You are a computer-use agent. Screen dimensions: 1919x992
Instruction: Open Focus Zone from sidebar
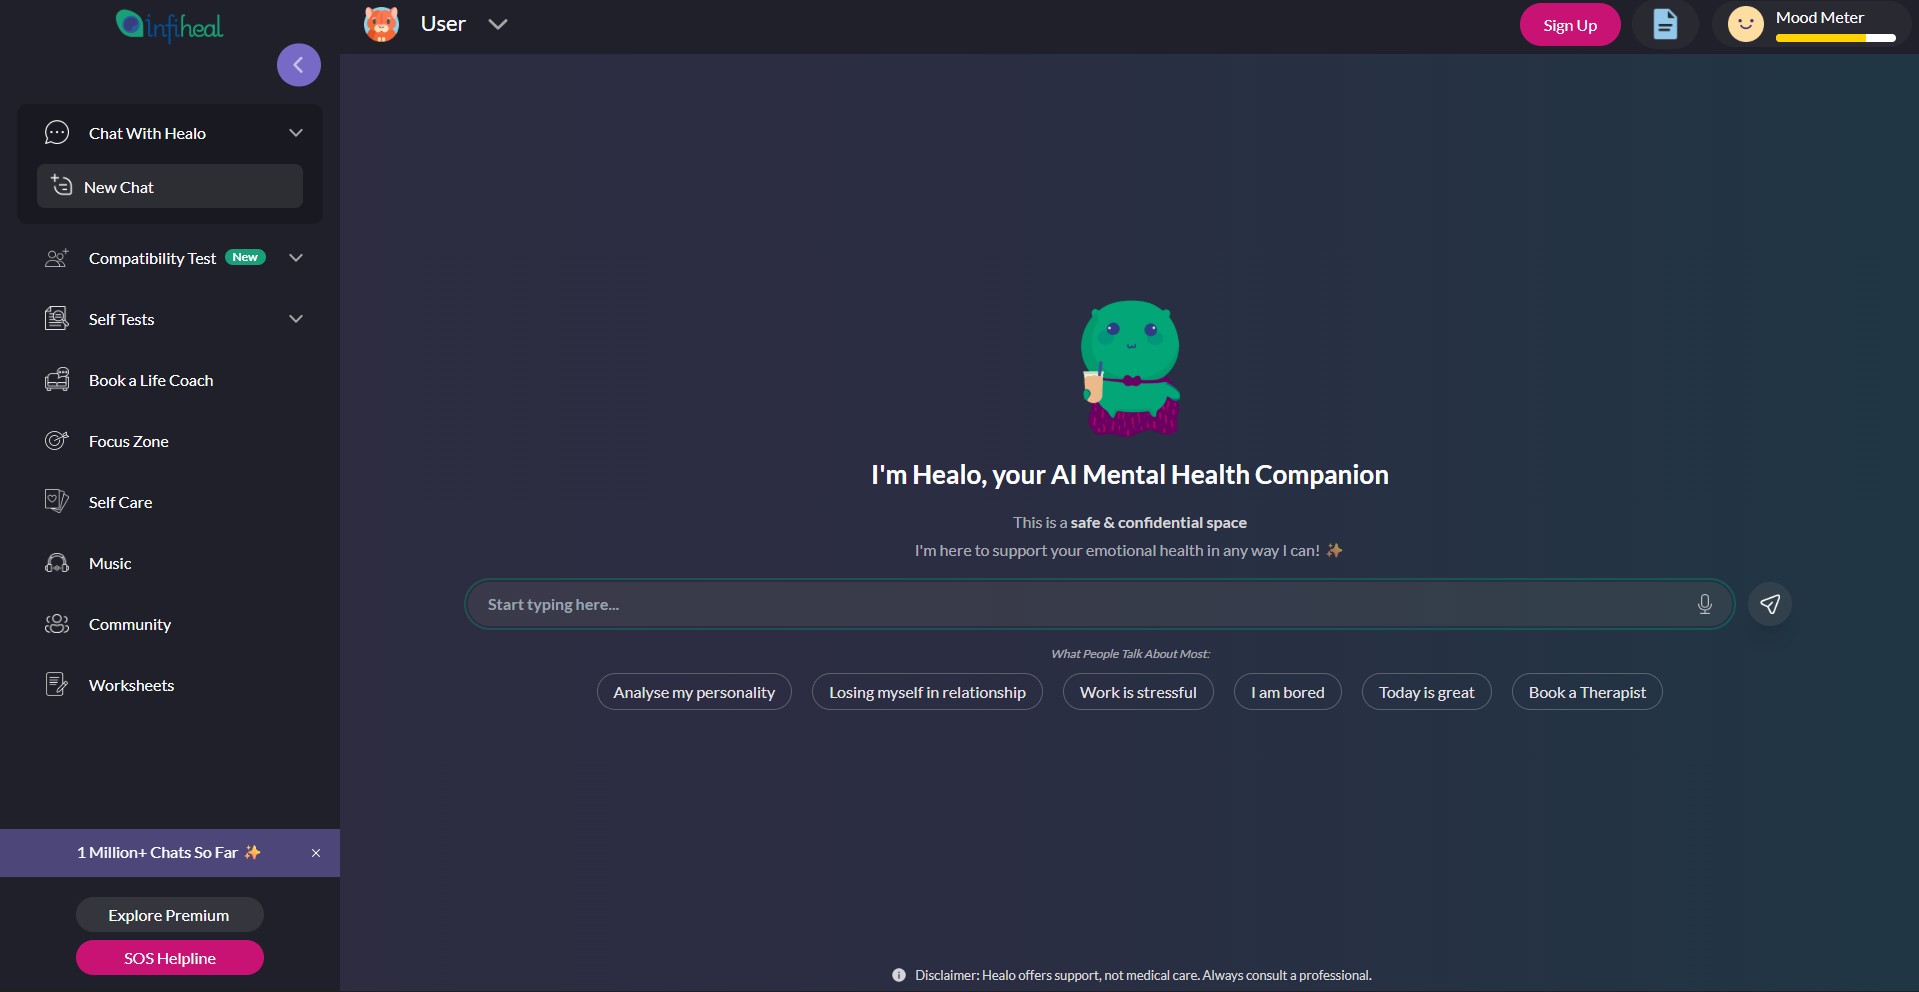tap(128, 441)
